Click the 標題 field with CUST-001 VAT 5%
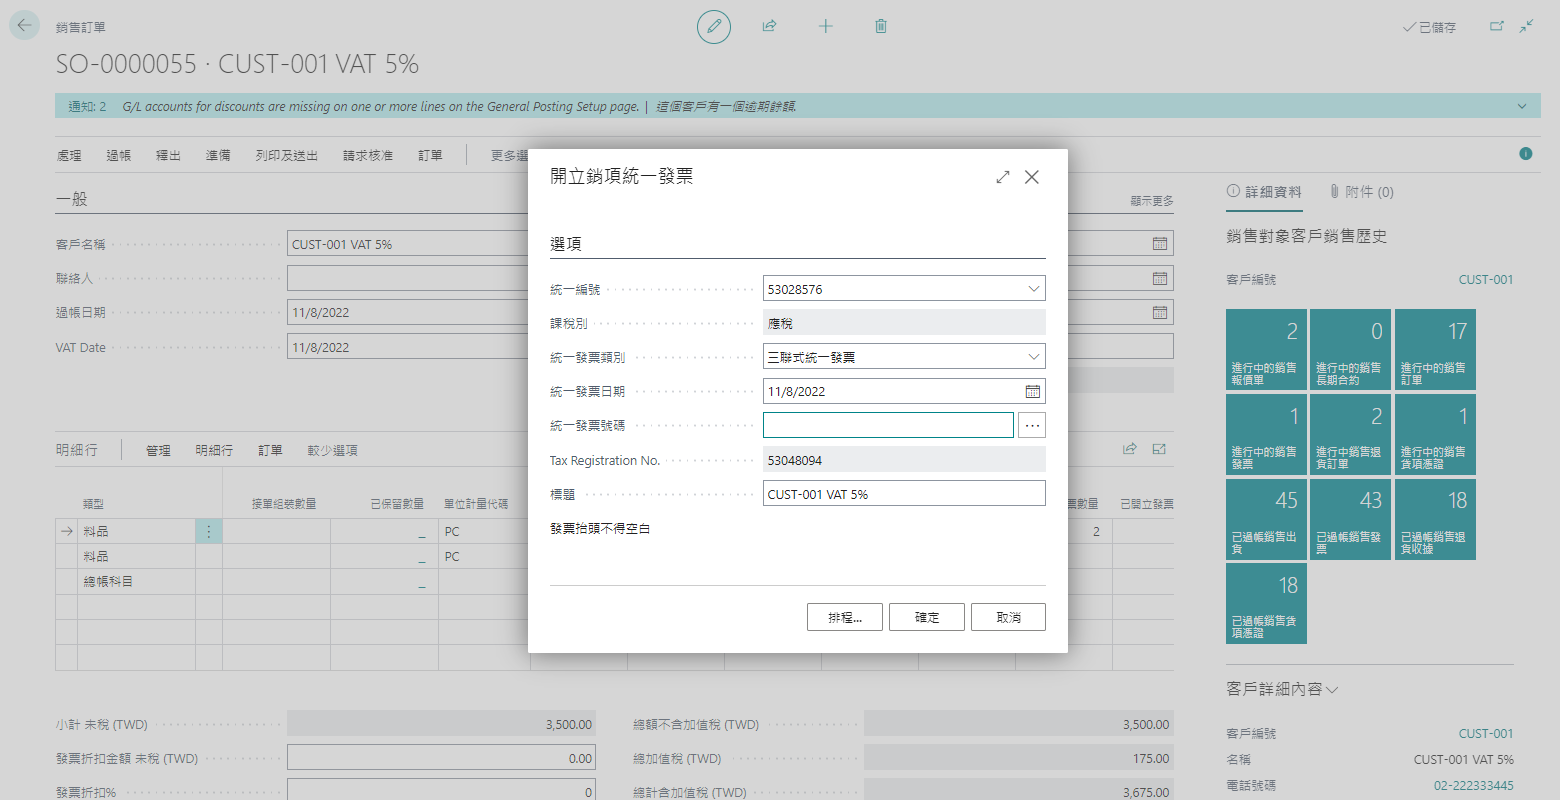Viewport: 1560px width, 800px height. pyautogui.click(x=904, y=494)
